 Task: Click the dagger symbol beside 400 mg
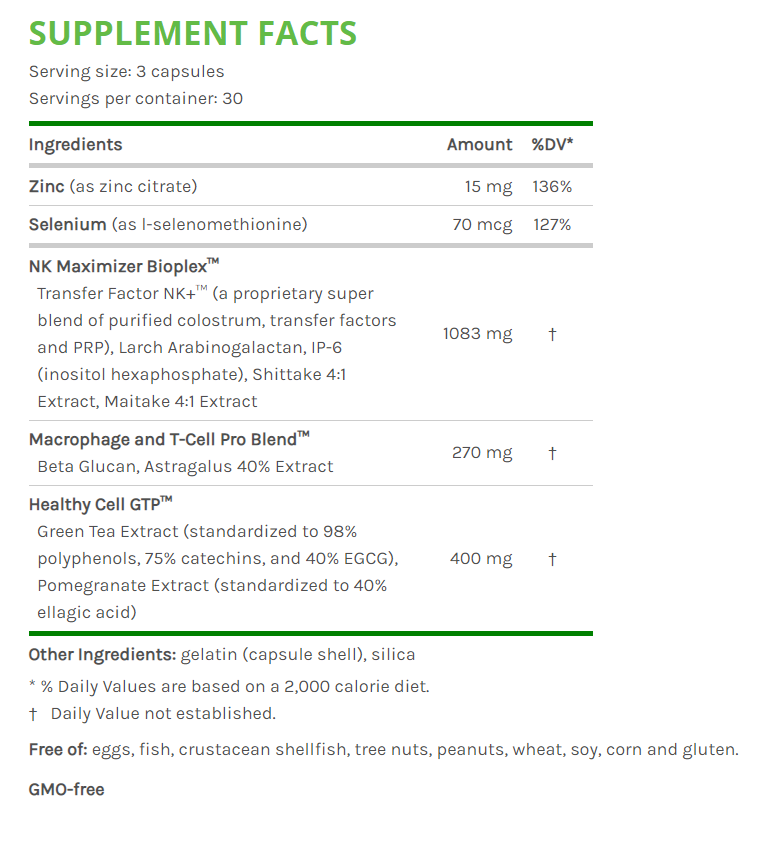(x=552, y=559)
